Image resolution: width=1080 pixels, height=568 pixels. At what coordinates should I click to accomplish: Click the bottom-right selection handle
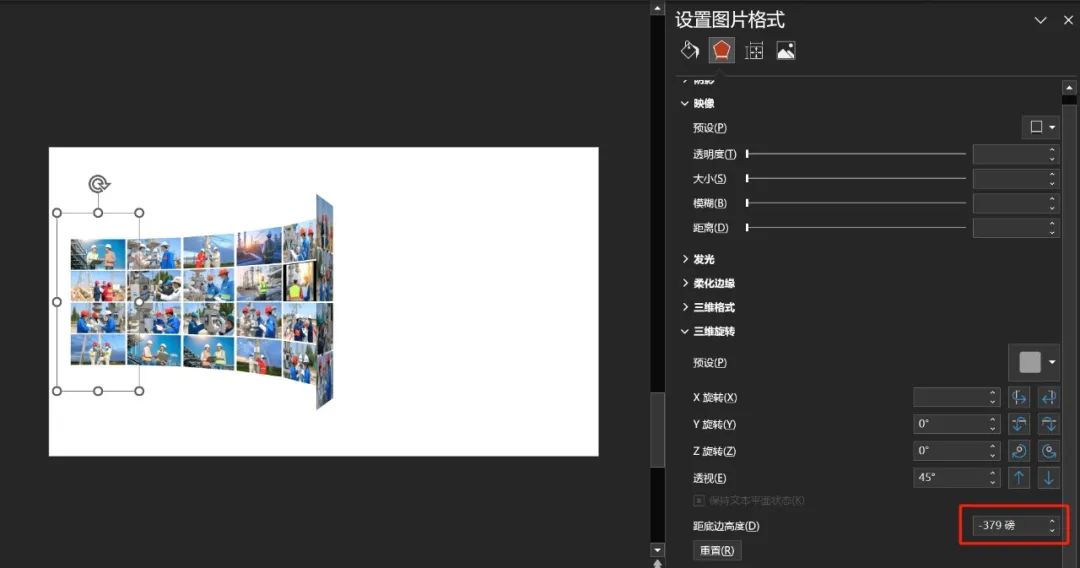click(139, 391)
